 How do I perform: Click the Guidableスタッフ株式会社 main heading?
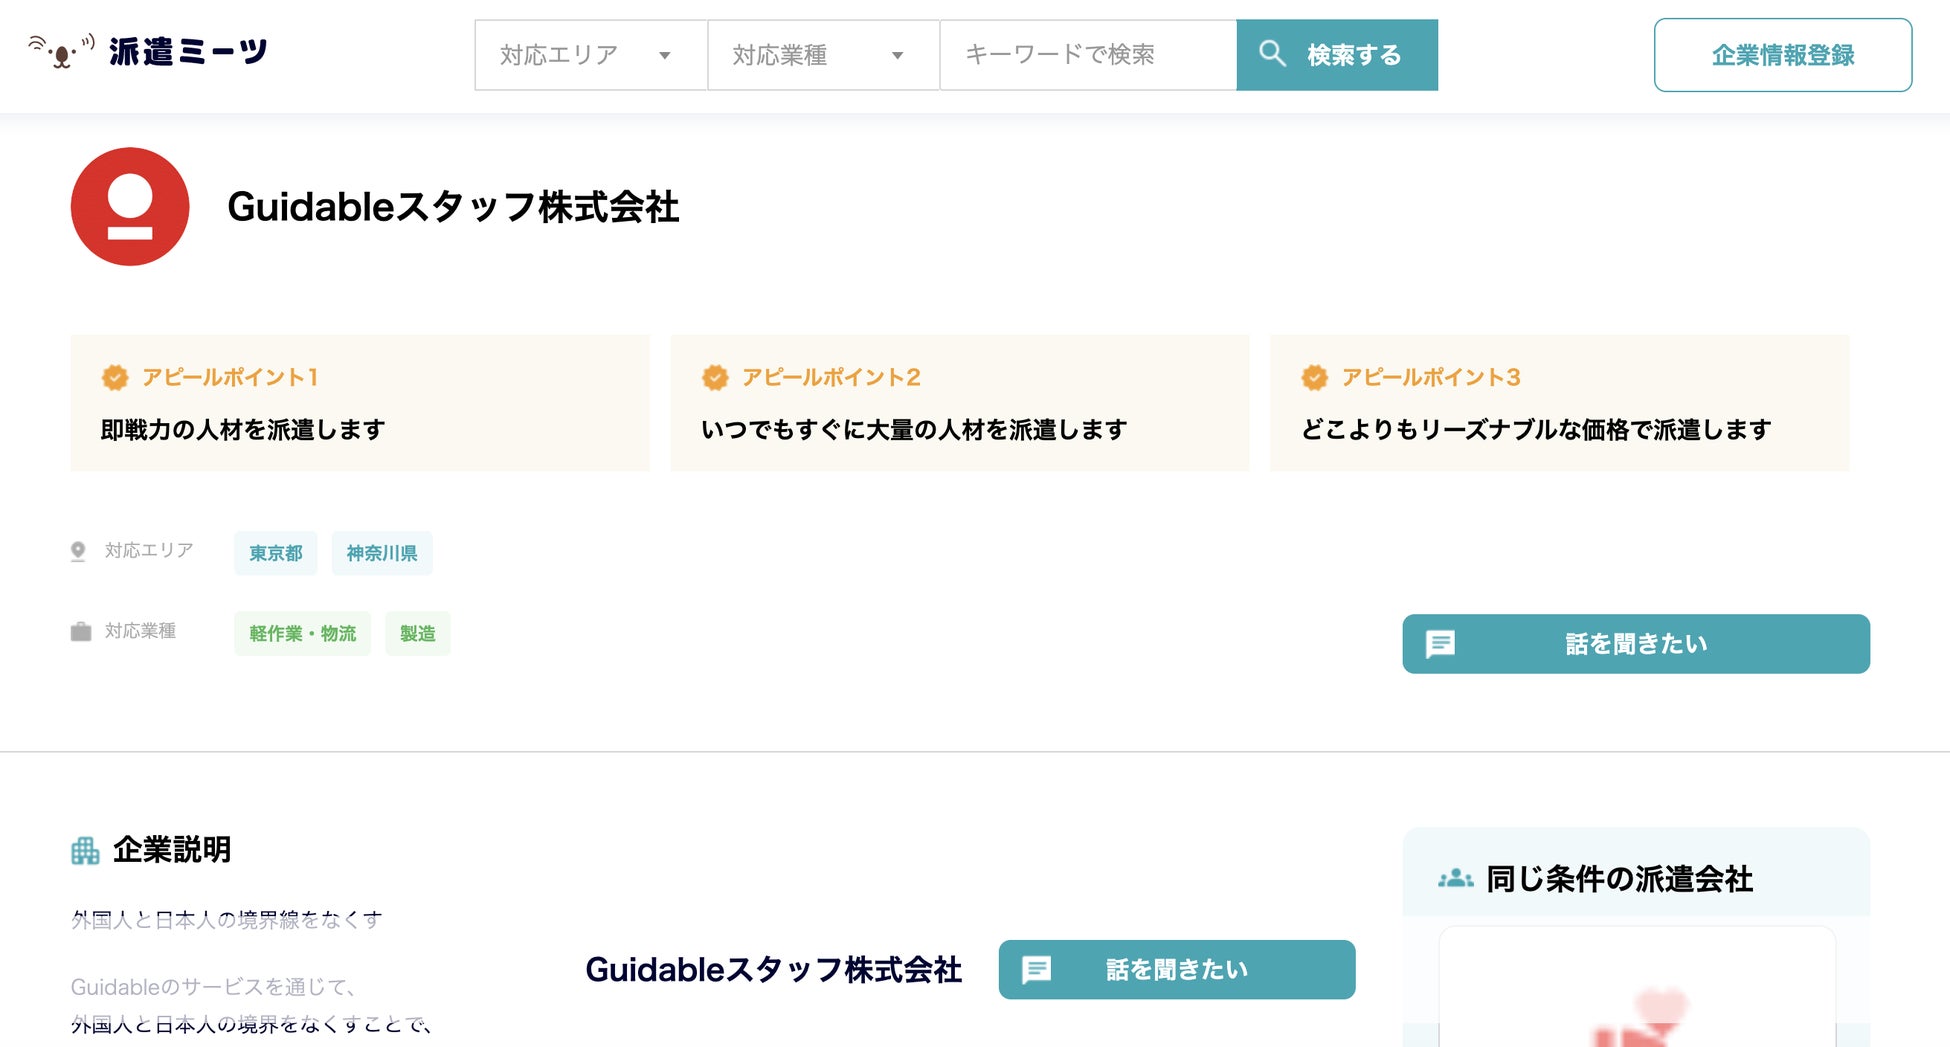pyautogui.click(x=453, y=207)
